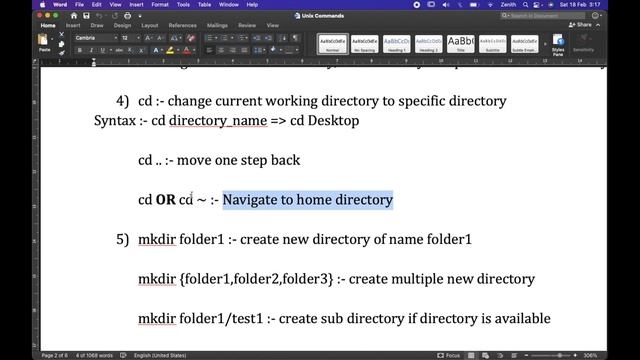Open the Draw ribbon tab
This screenshot has width=640, height=360.
click(97, 25)
